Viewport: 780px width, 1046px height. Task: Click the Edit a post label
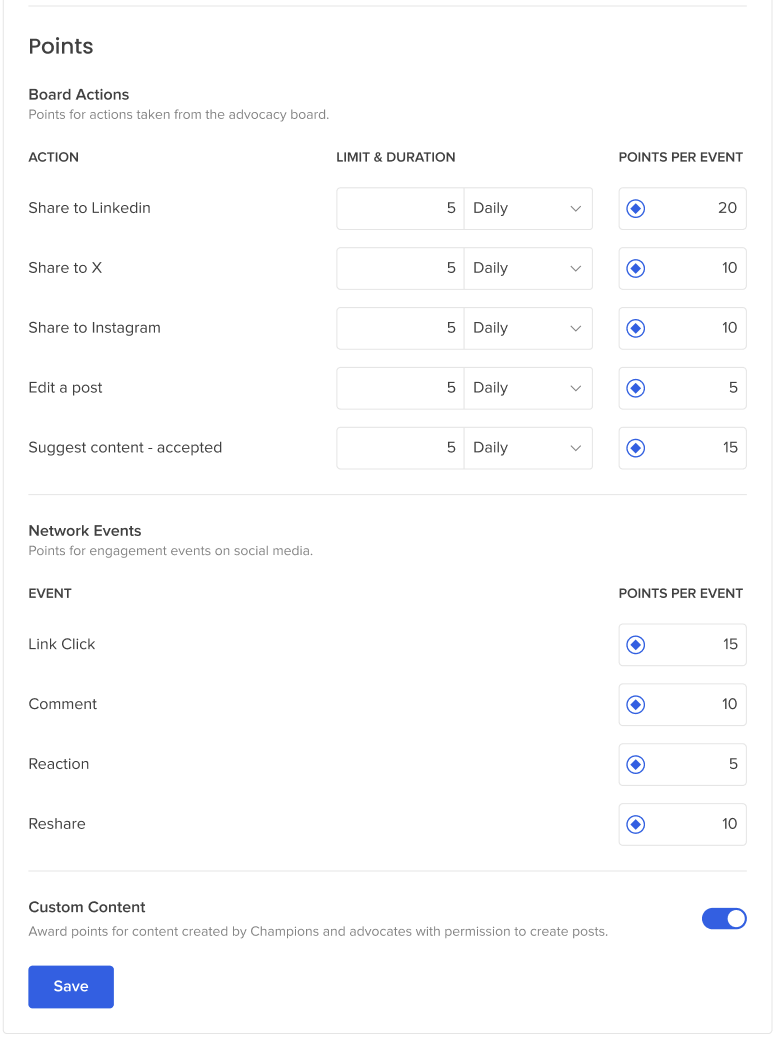tap(65, 388)
